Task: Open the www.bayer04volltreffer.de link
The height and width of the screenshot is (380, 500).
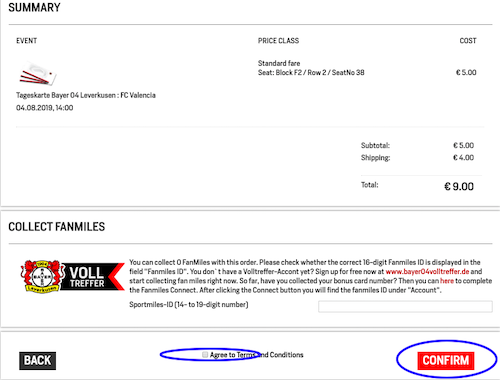Action: [427, 271]
